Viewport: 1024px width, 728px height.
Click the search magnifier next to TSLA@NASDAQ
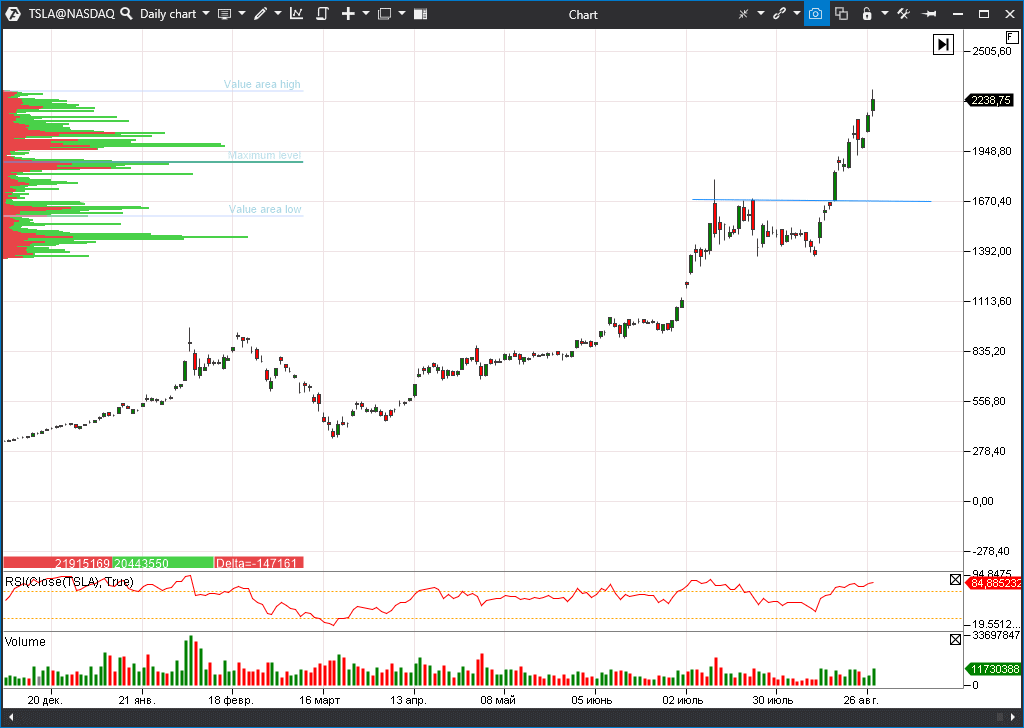pyautogui.click(x=126, y=14)
